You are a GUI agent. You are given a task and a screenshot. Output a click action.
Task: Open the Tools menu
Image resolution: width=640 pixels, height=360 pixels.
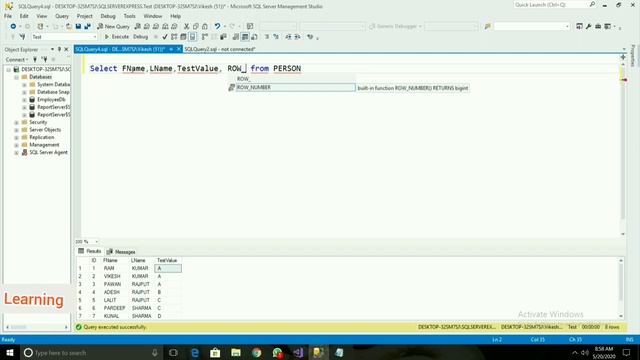click(x=129, y=16)
